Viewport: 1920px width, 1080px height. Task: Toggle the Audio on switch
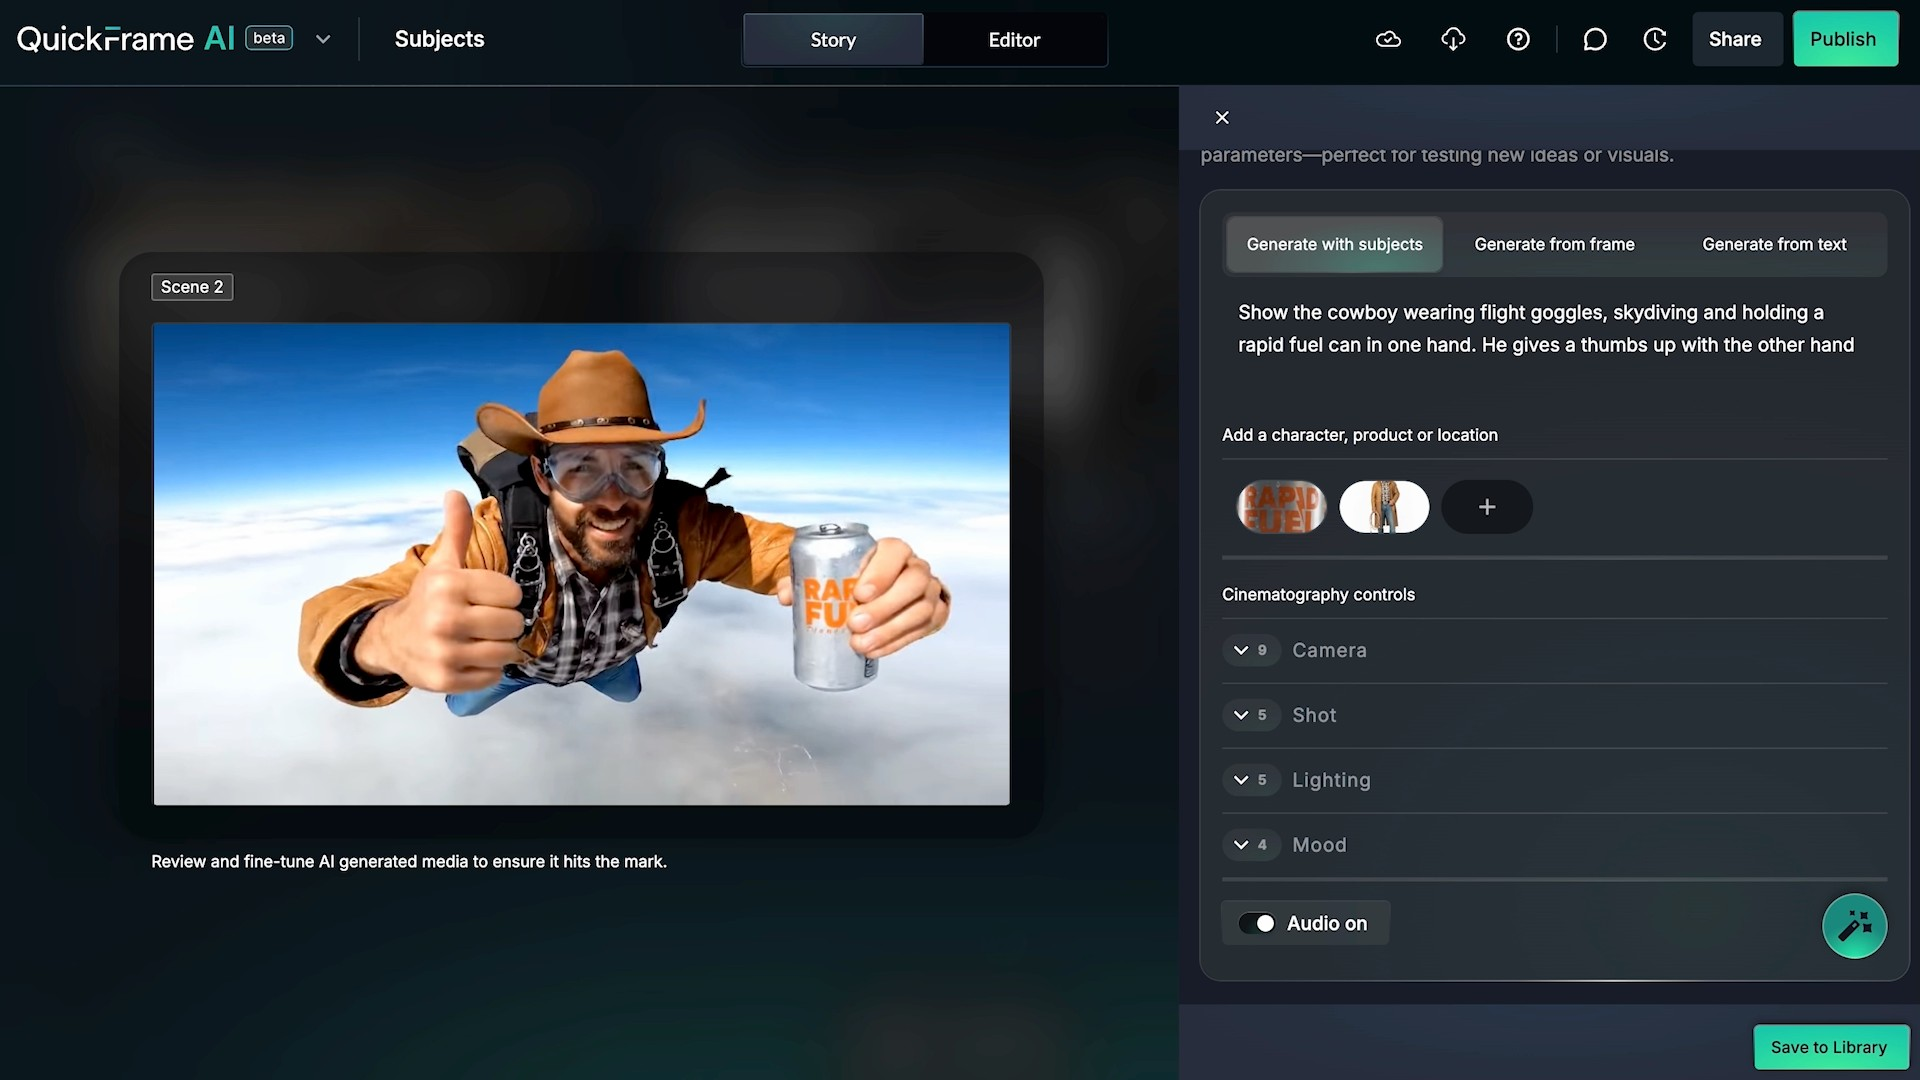point(1257,923)
